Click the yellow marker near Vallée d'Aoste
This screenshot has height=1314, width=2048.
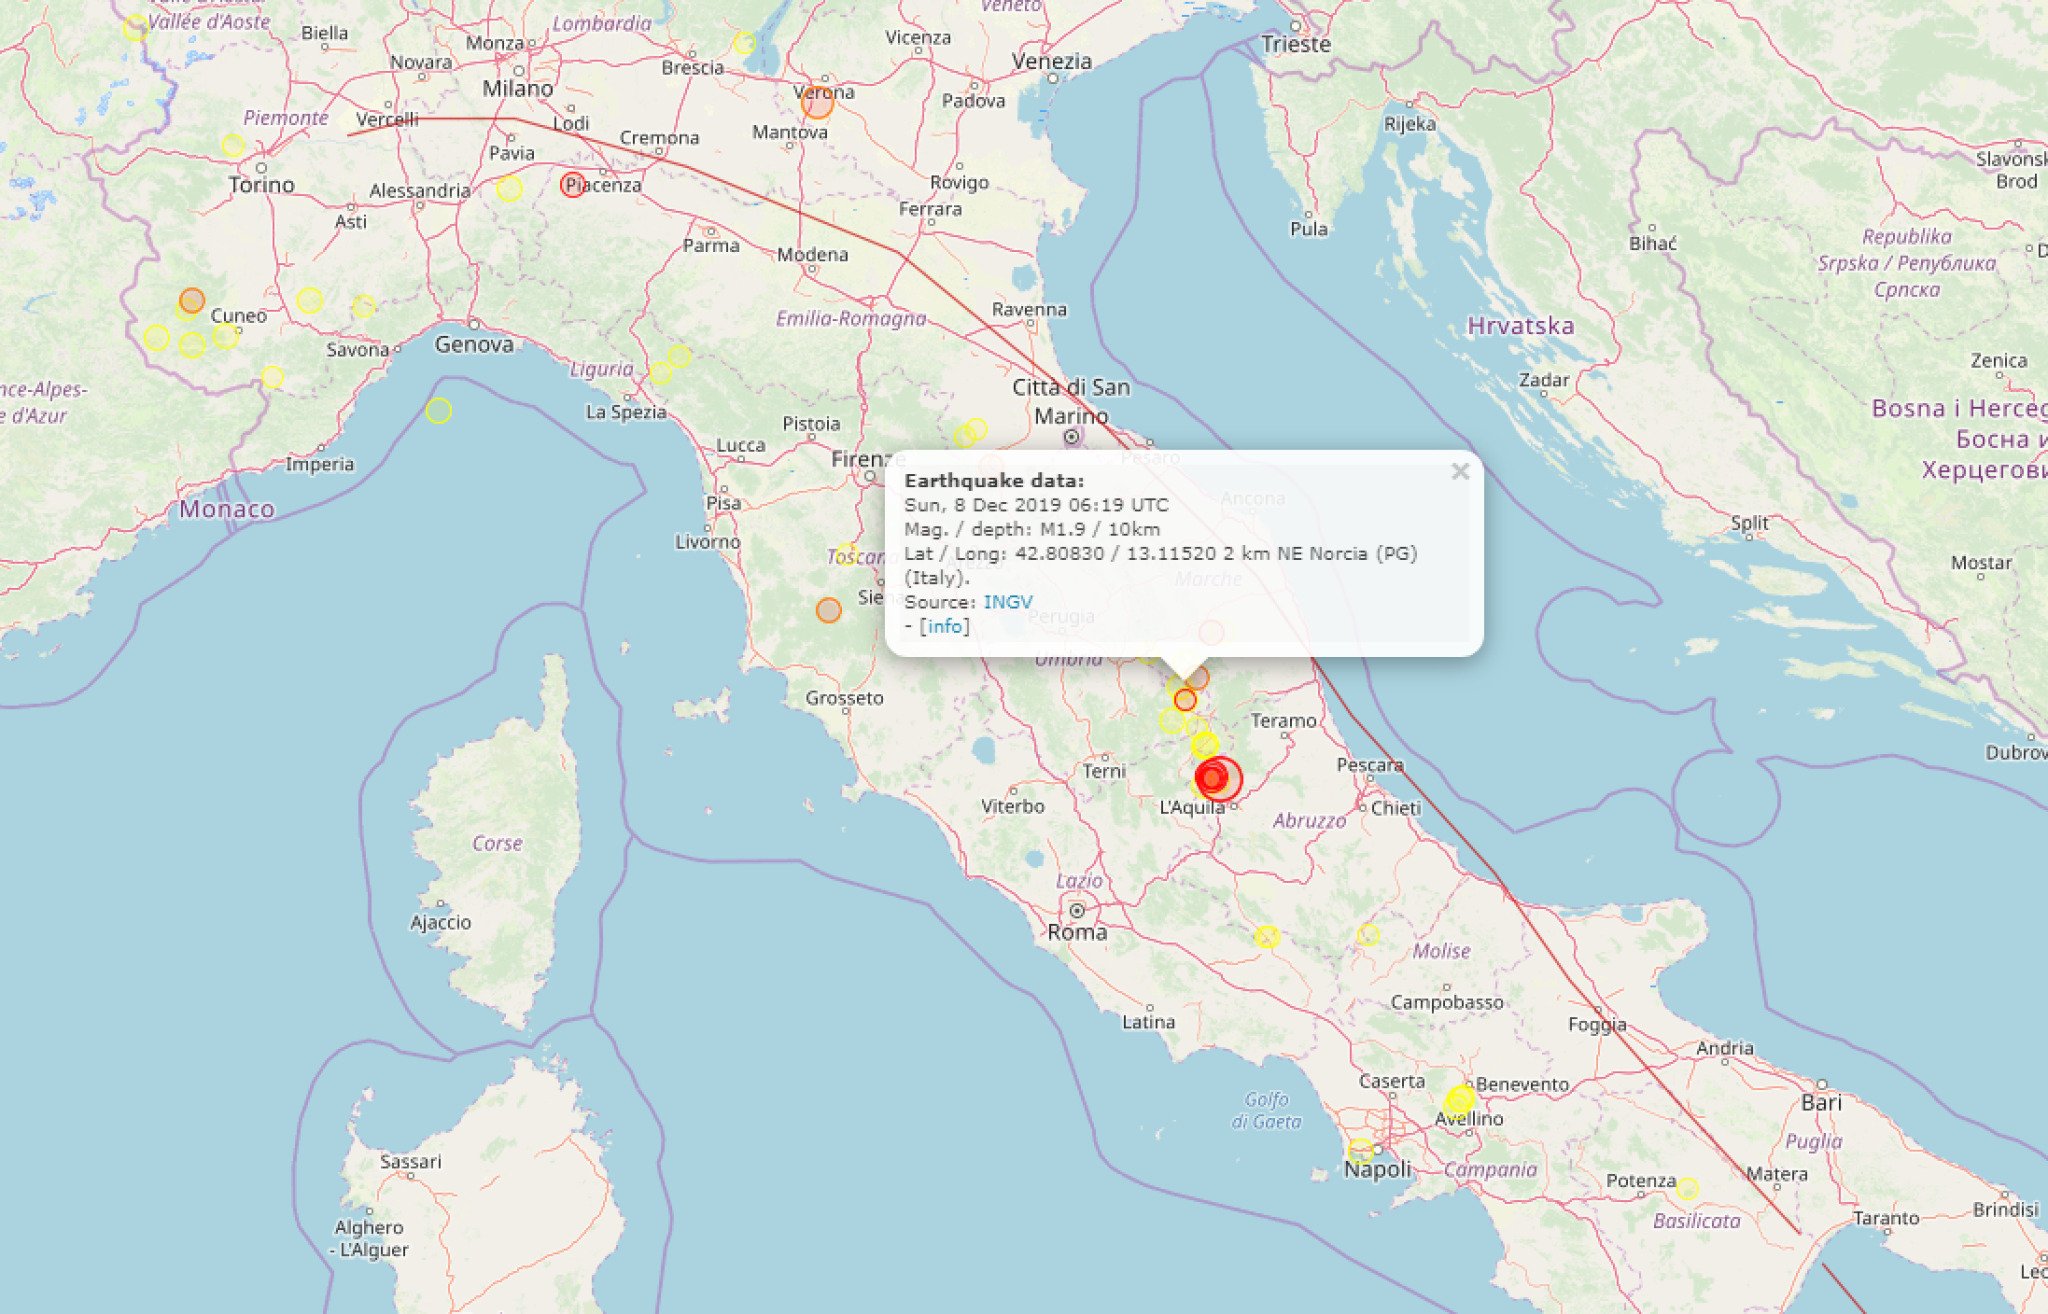(x=135, y=28)
